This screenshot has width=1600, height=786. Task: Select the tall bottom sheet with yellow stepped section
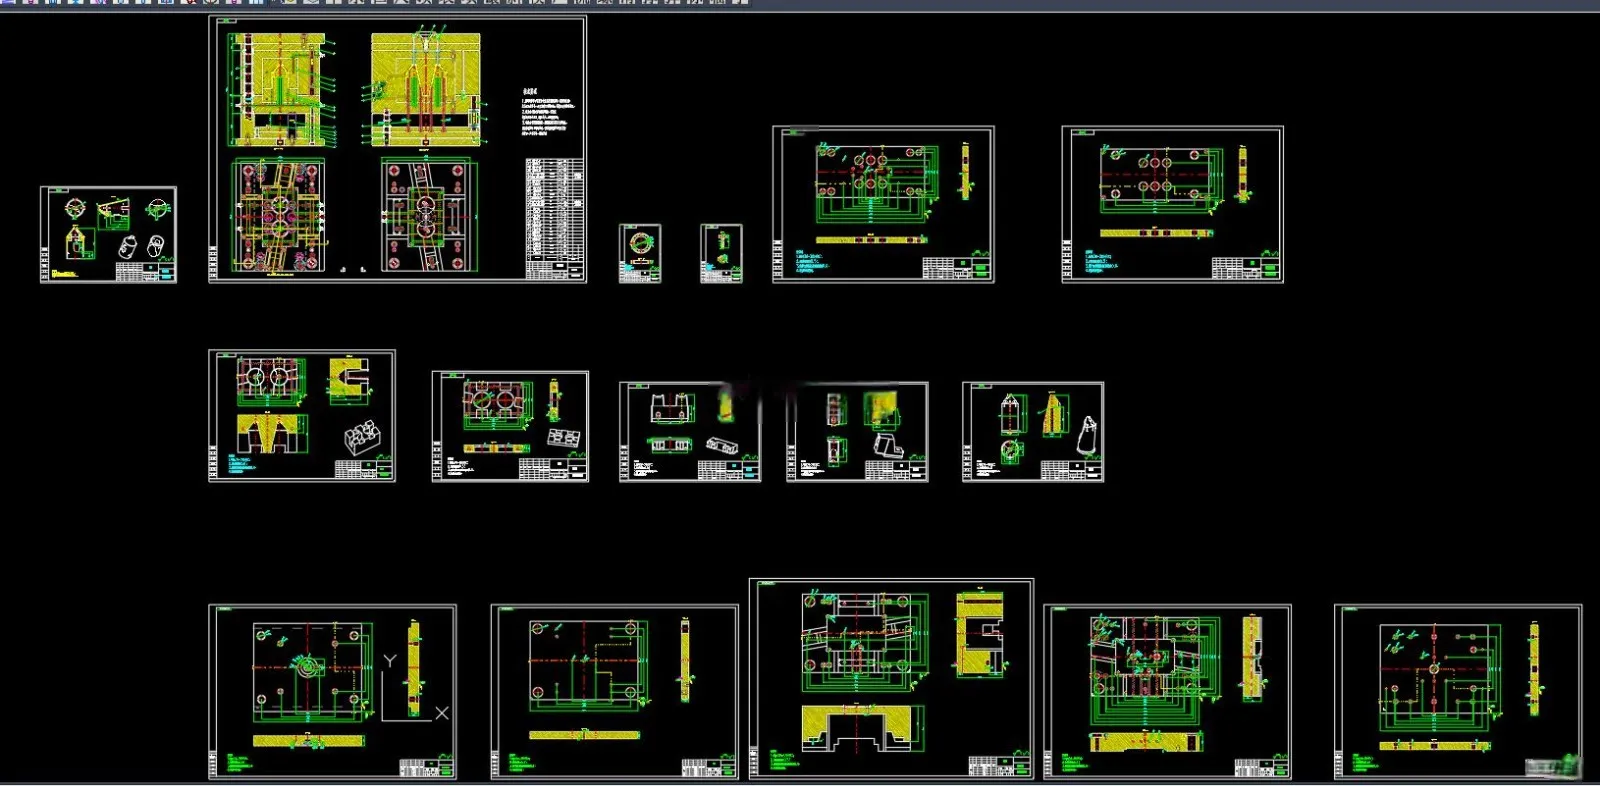891,679
